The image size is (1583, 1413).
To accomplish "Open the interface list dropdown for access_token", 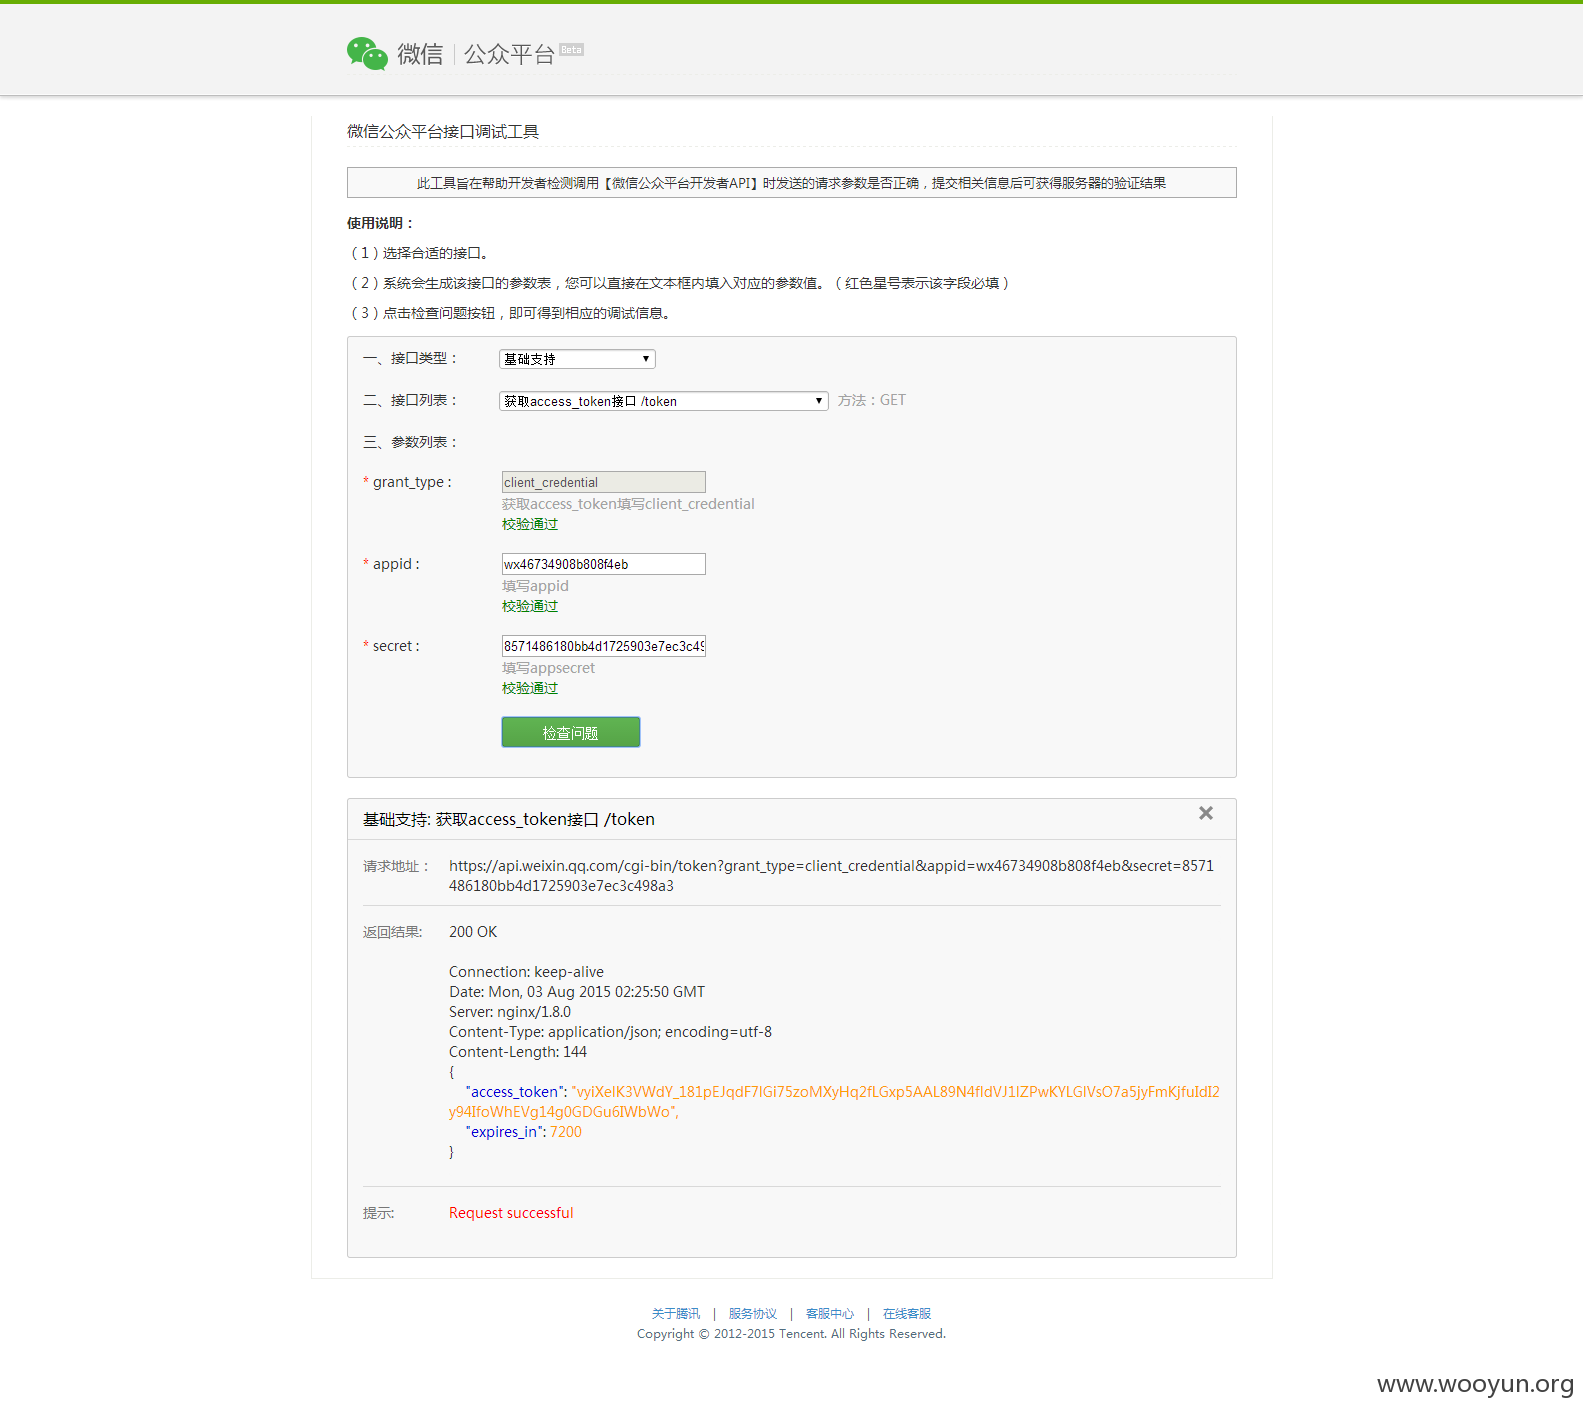I will tap(663, 401).
